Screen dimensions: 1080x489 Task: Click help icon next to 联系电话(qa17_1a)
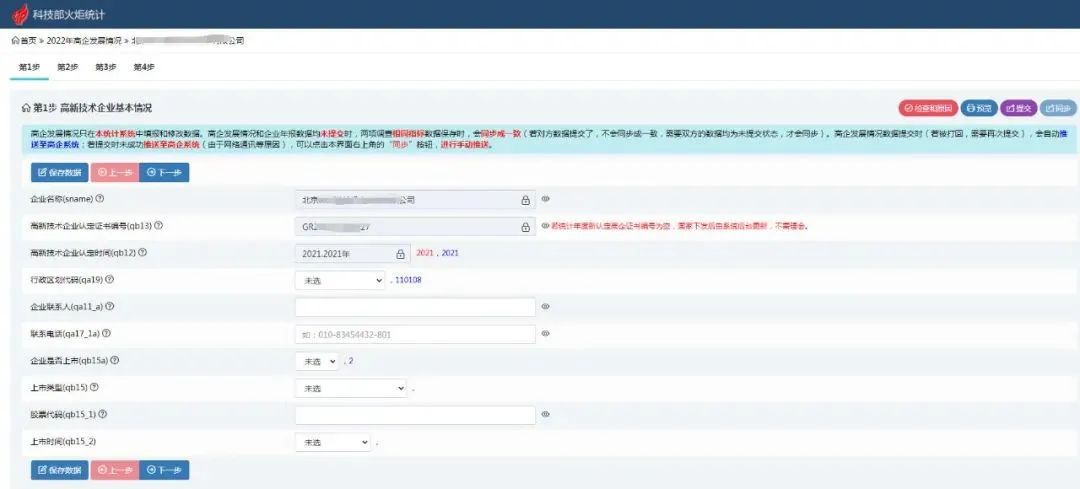point(106,334)
